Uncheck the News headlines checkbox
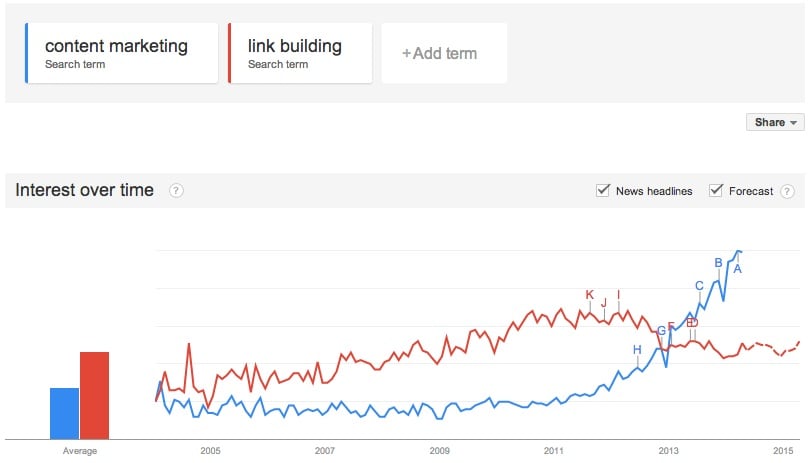The width and height of the screenshot is (811, 463). click(x=603, y=191)
